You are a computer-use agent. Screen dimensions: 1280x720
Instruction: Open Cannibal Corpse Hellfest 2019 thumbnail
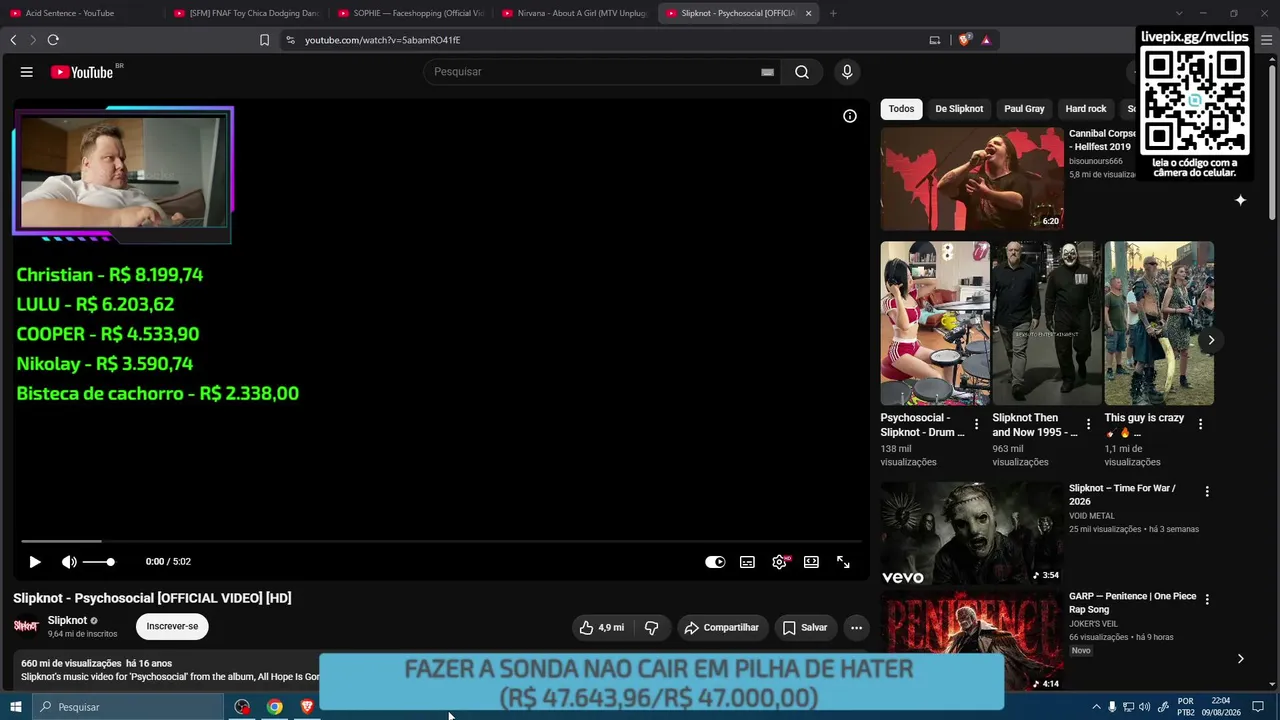point(972,179)
